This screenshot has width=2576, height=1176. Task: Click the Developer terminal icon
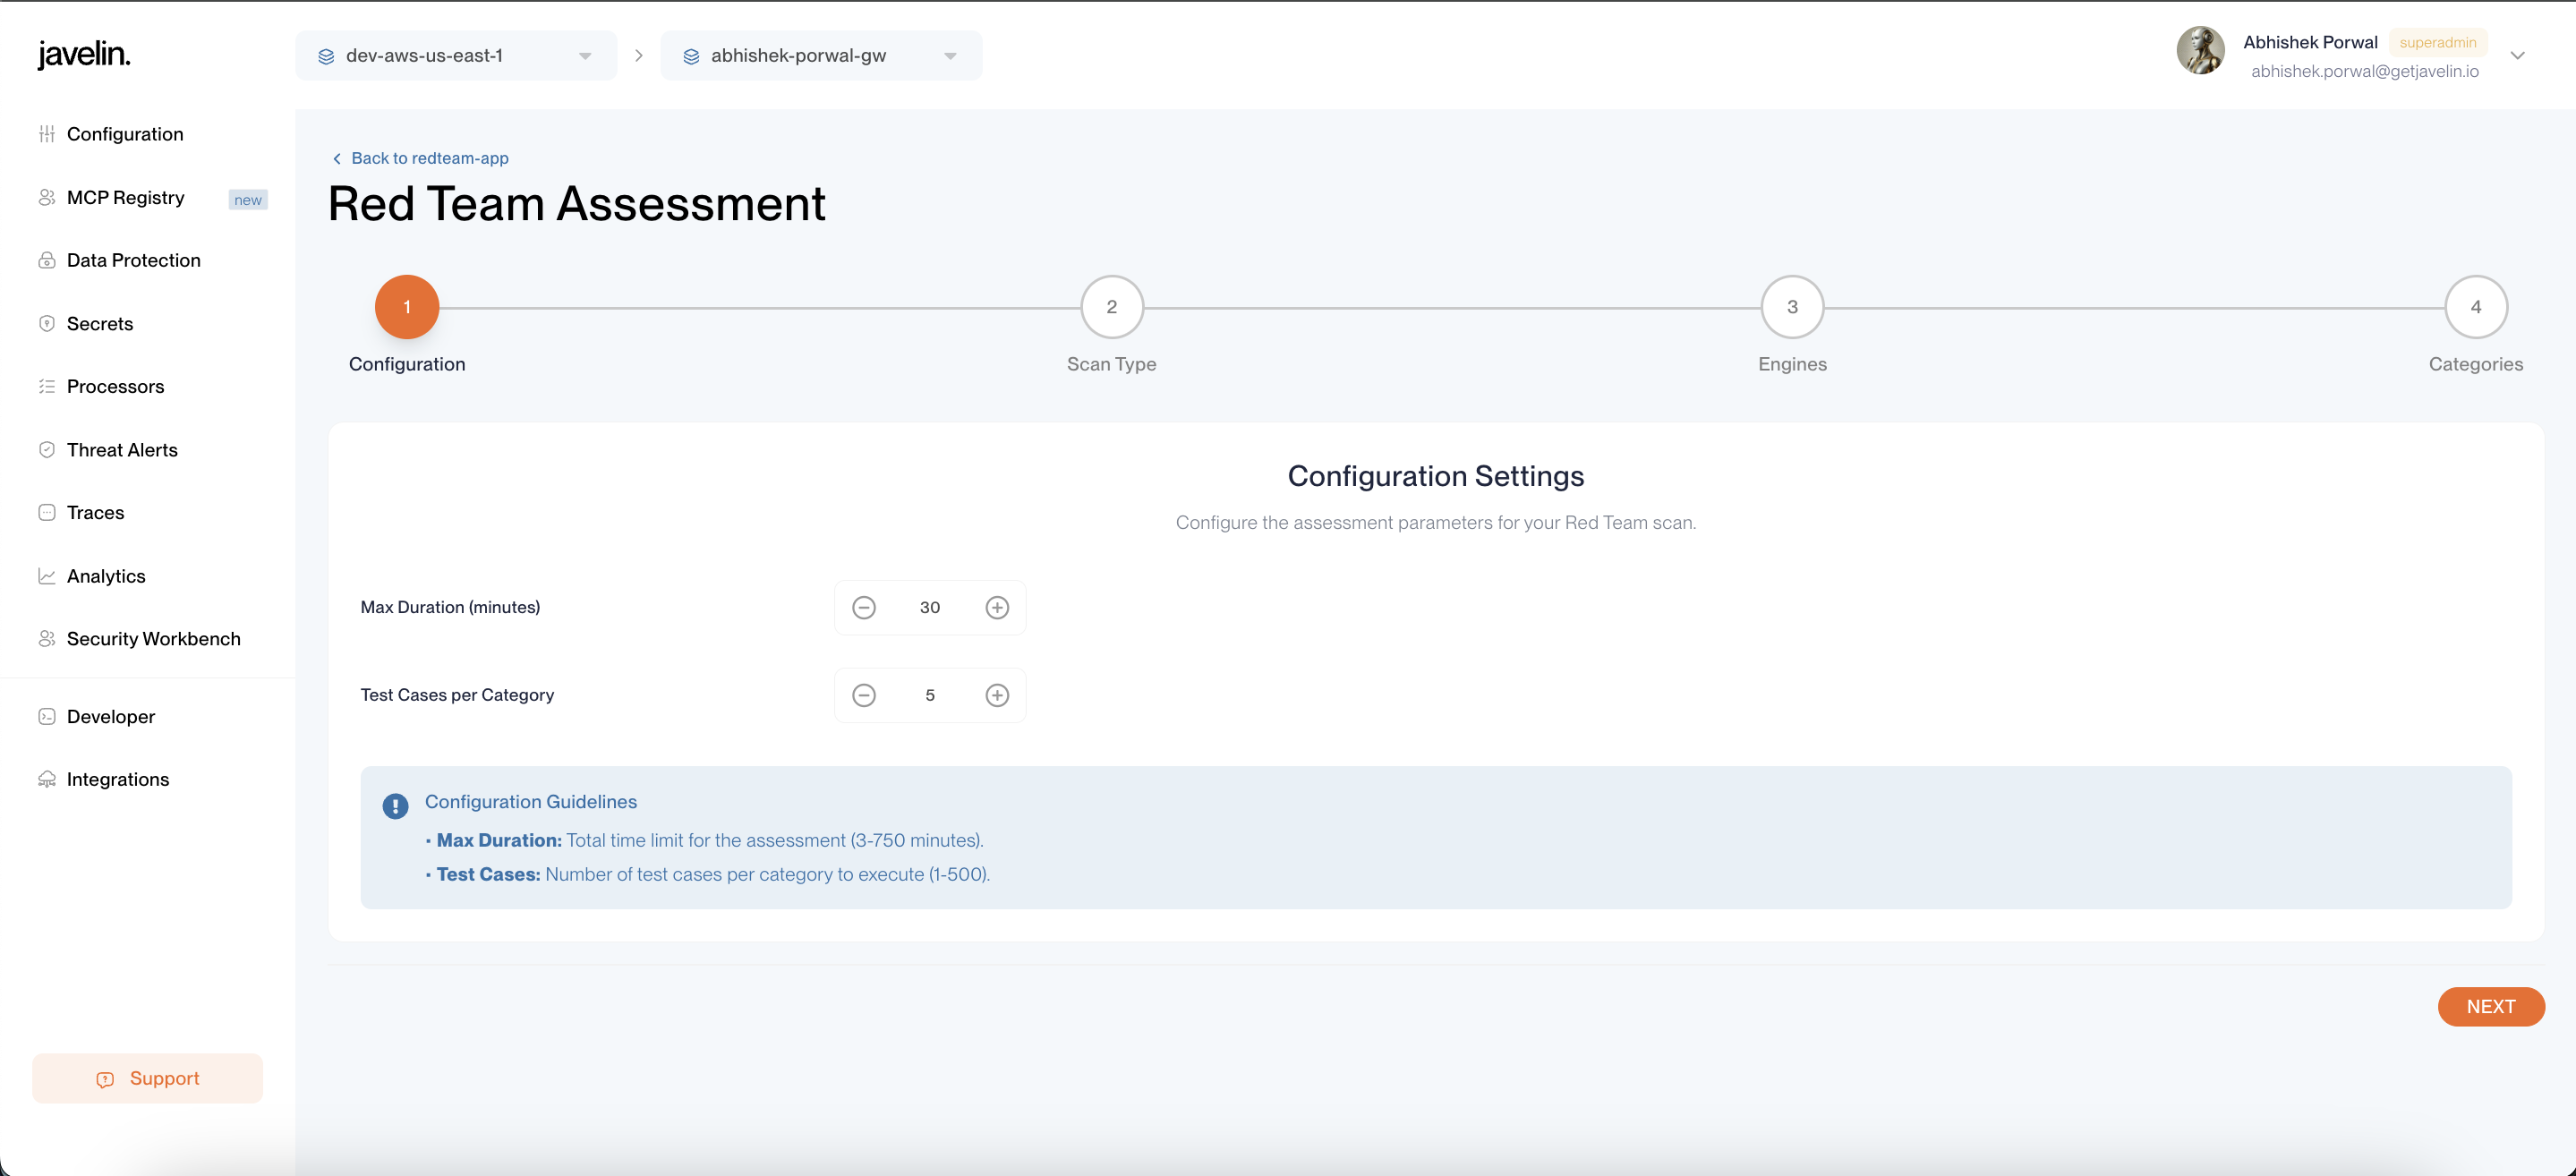(x=46, y=716)
